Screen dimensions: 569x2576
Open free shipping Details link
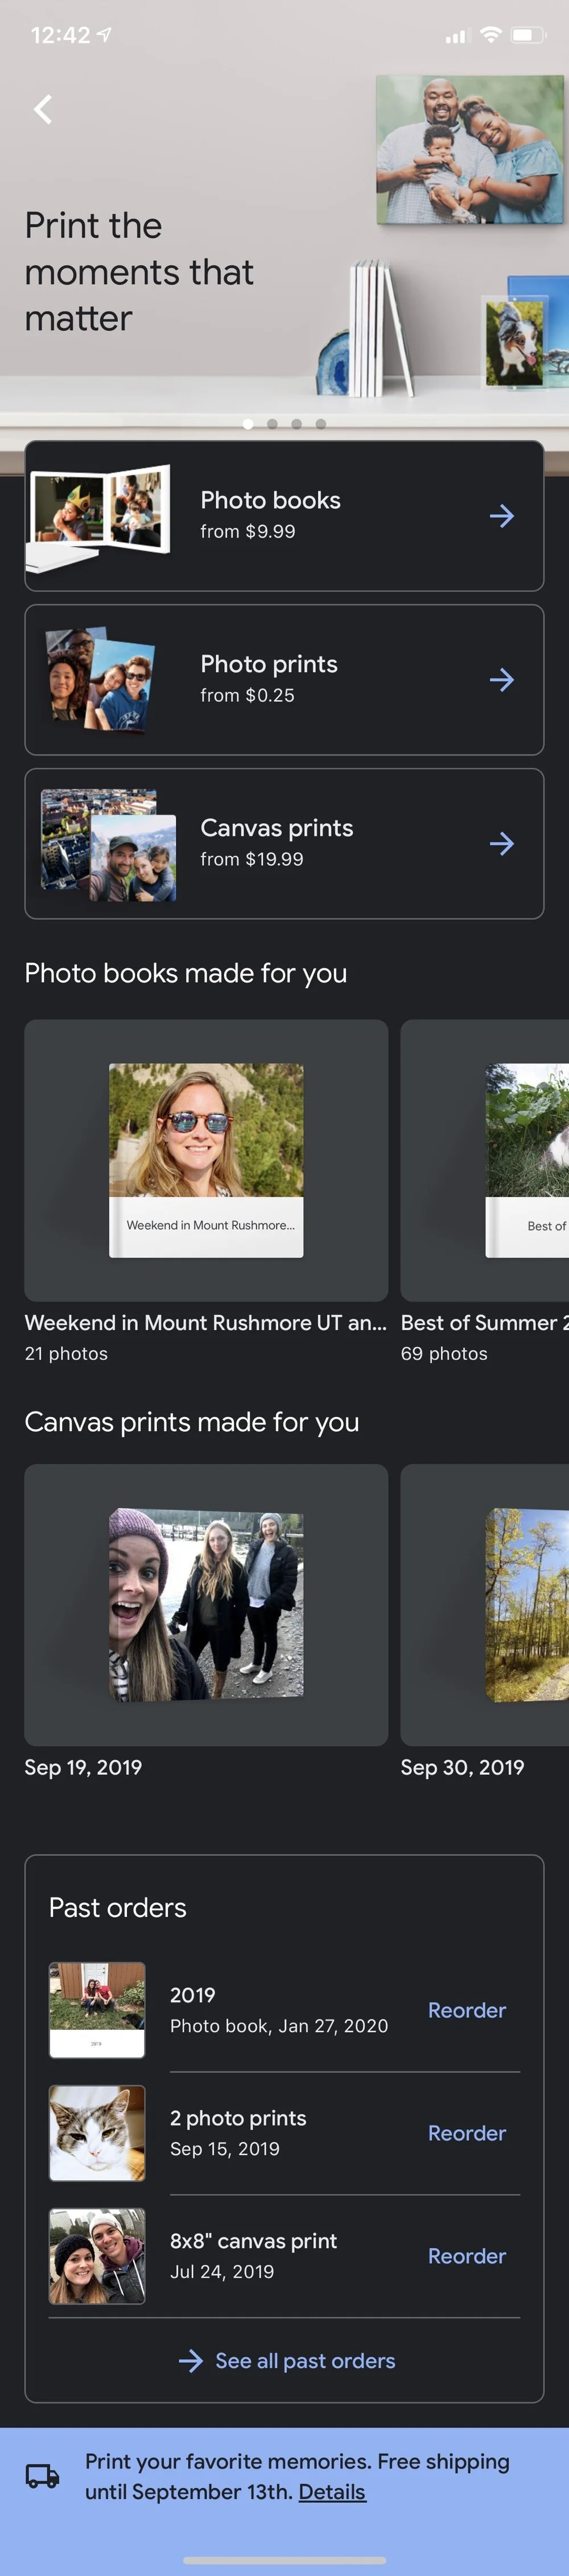(x=332, y=2492)
